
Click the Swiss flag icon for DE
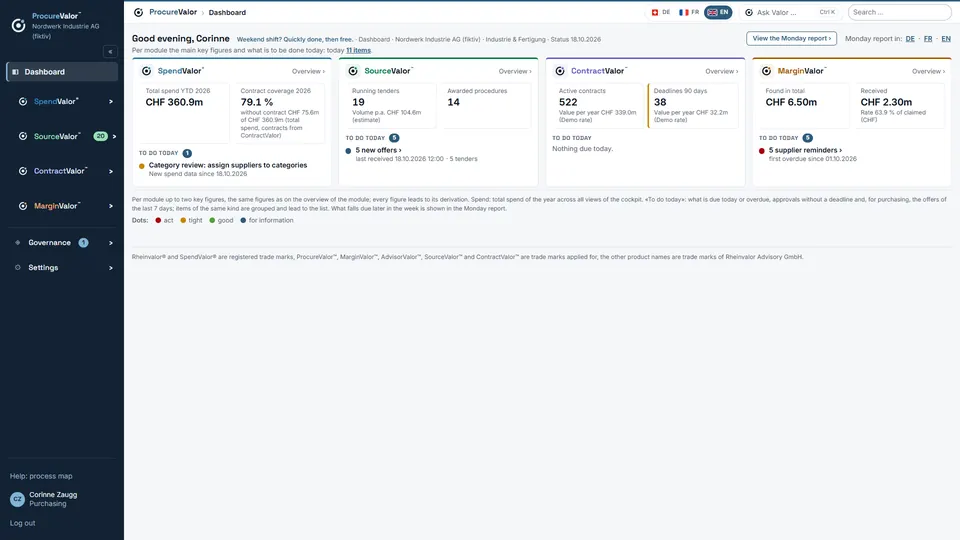pyautogui.click(x=654, y=12)
